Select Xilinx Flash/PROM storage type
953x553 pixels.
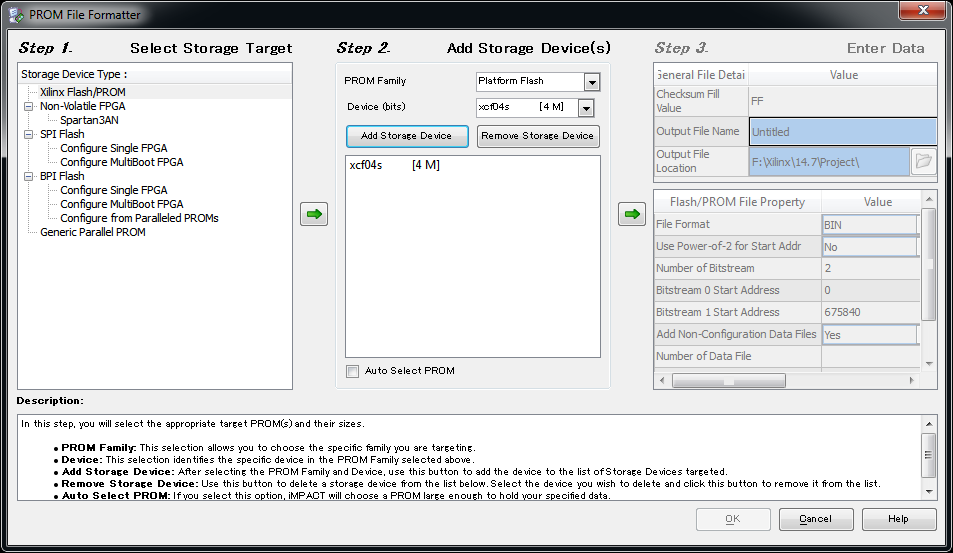click(x=83, y=92)
